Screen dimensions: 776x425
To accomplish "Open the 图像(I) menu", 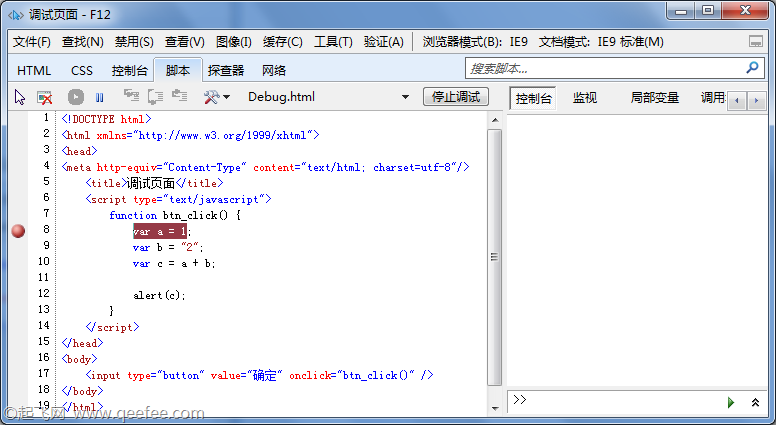I will [x=234, y=42].
